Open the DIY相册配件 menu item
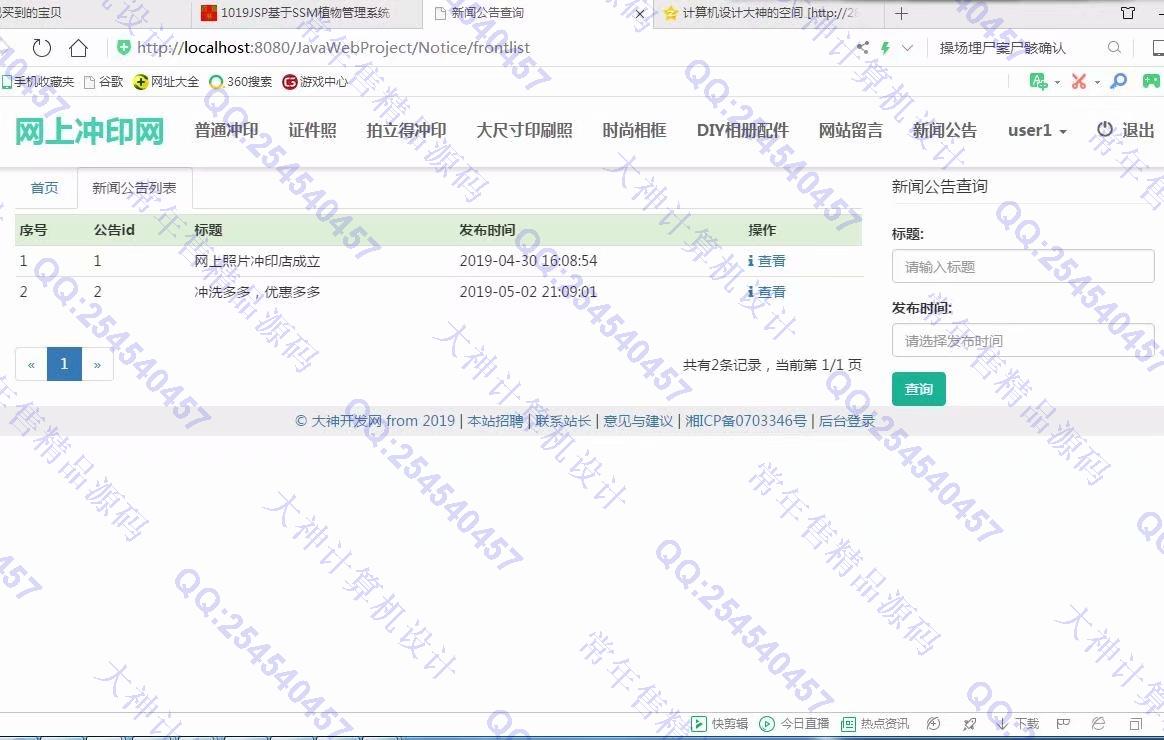 (742, 131)
